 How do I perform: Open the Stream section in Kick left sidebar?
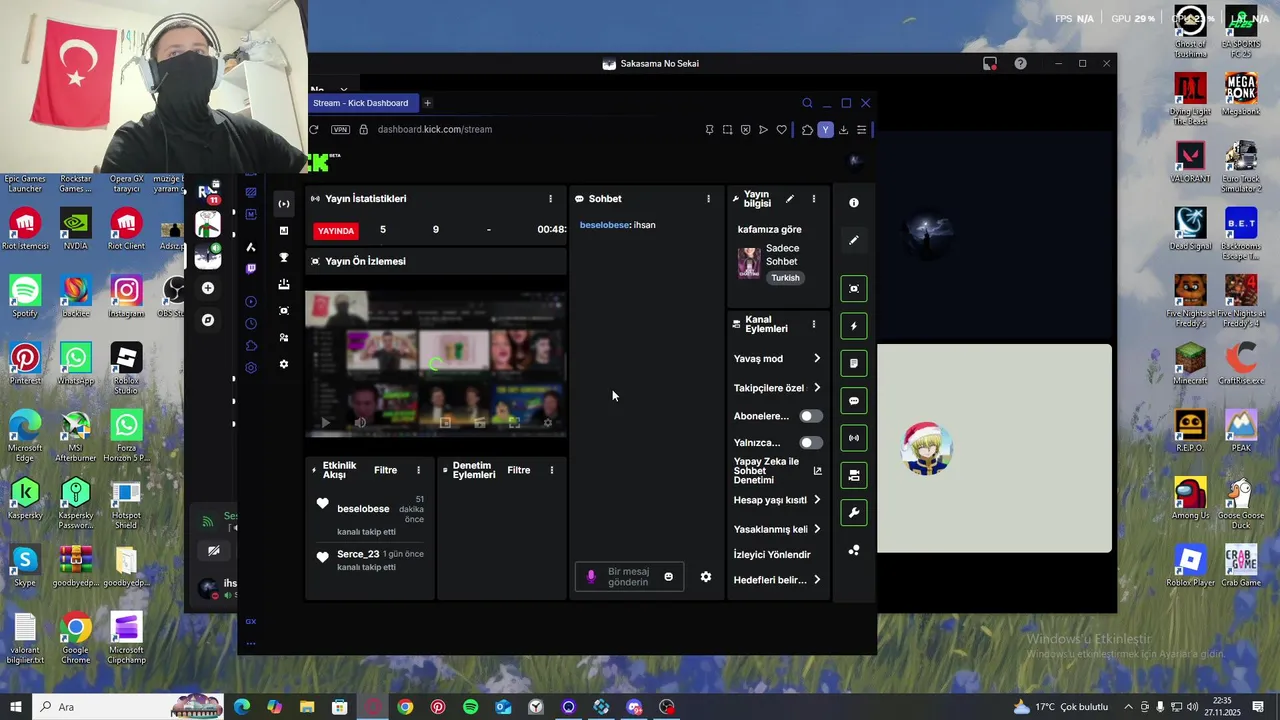(x=284, y=204)
